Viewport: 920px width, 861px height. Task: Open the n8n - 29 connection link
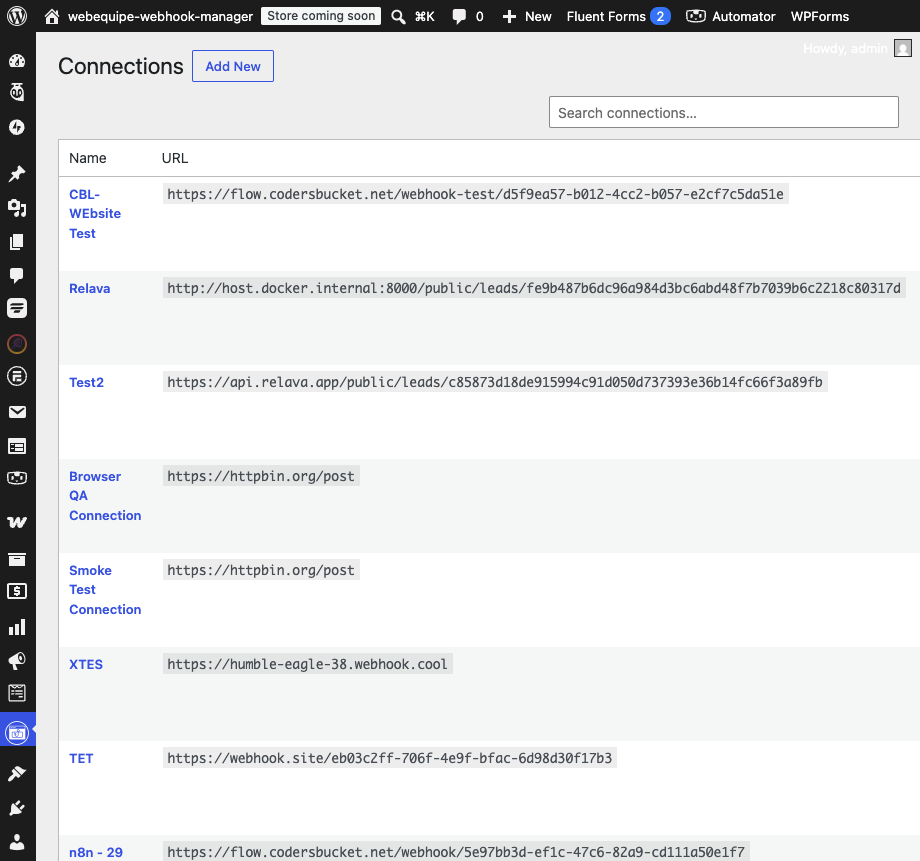[x=96, y=852]
